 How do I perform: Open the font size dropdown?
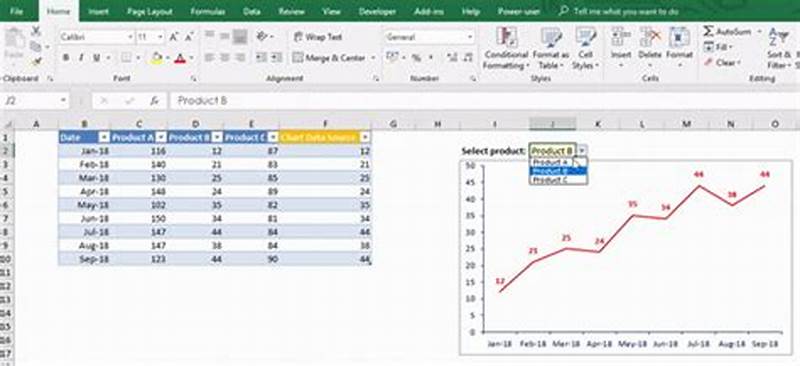tap(160, 37)
